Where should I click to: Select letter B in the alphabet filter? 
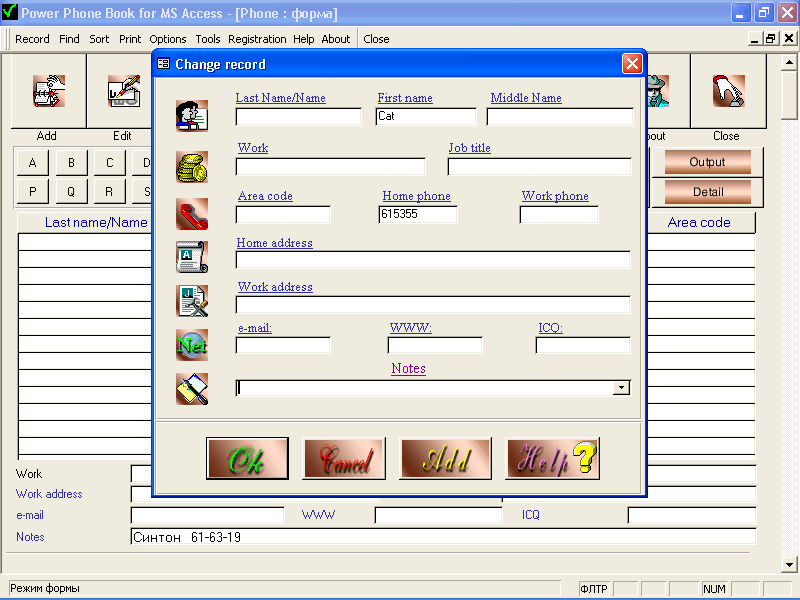pyautogui.click(x=70, y=162)
